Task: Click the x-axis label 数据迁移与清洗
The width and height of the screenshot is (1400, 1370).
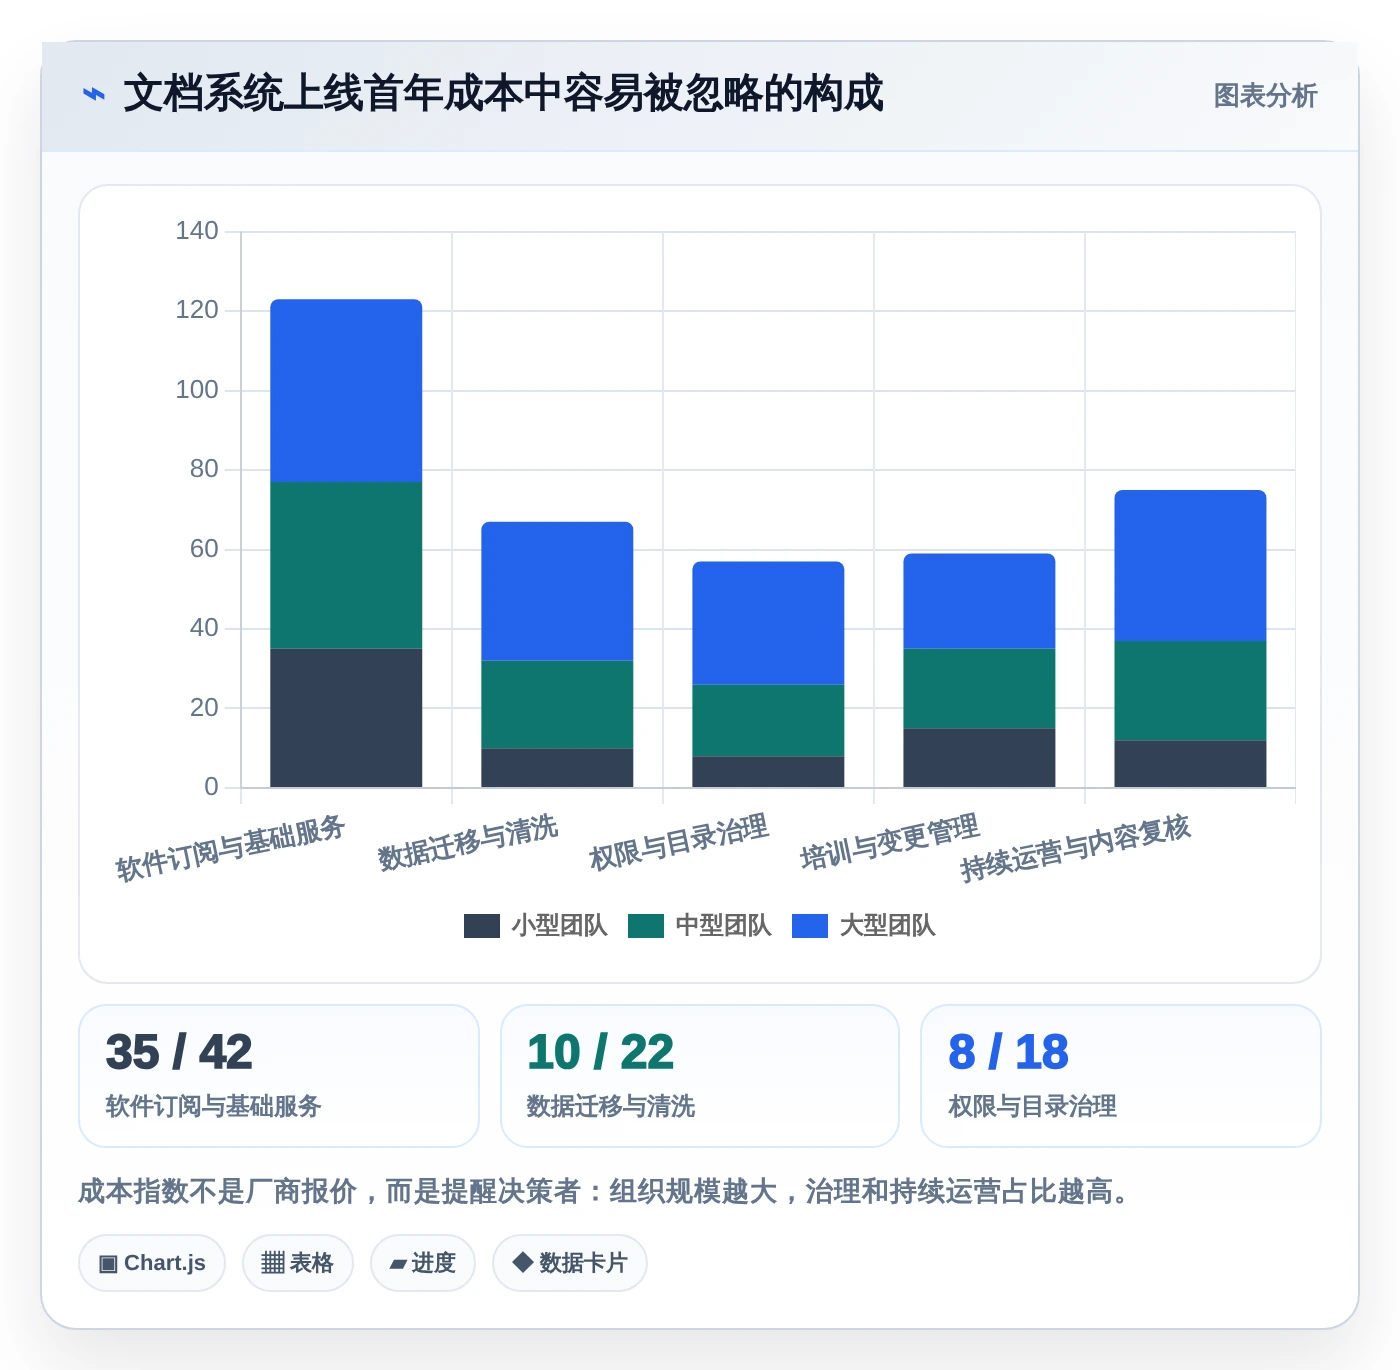Action: click(x=468, y=842)
